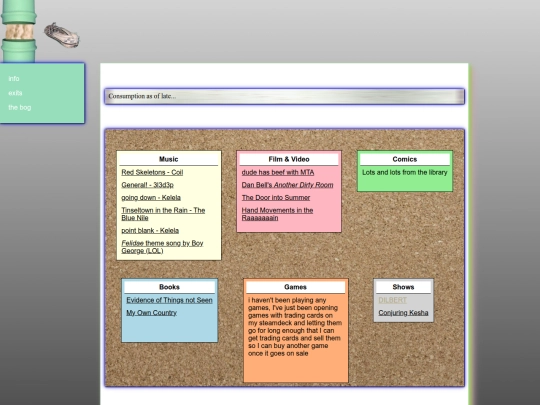Open Evidence of Things not Seen book link
Screen dimensions: 540x405
point(169,300)
